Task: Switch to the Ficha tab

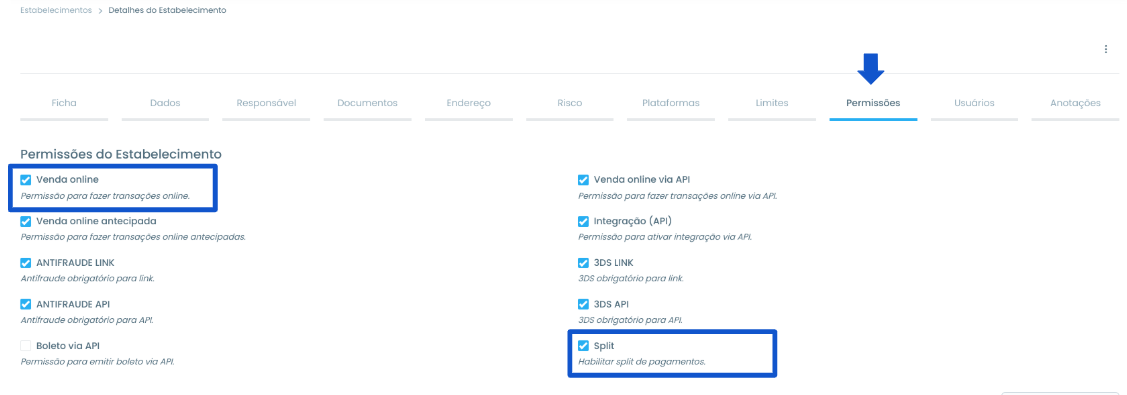Action: 64,103
